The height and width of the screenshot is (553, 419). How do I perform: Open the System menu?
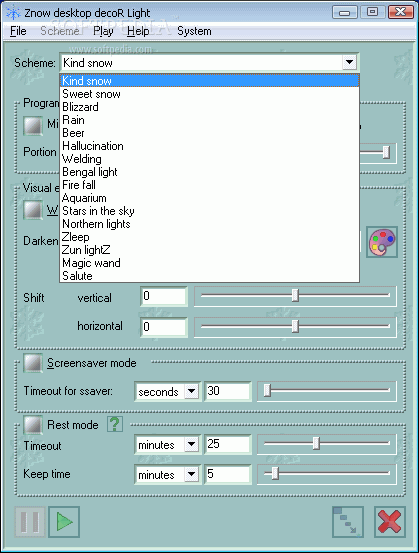(x=194, y=31)
